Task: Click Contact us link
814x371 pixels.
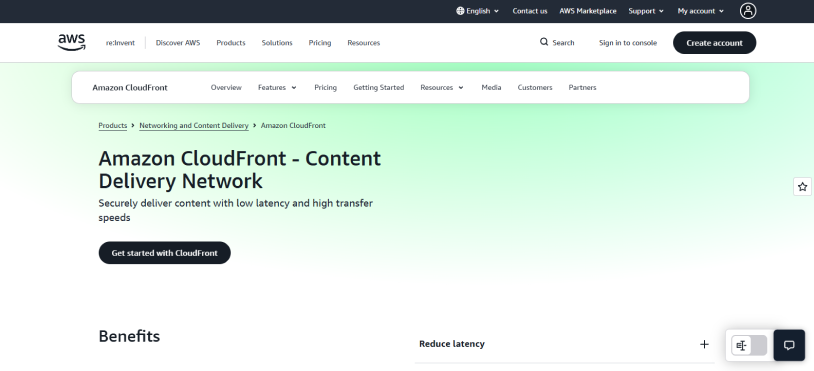Action: 530,11
